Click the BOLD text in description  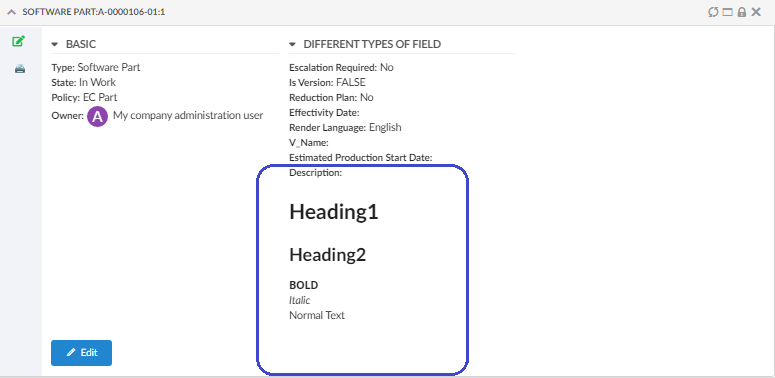[303, 285]
